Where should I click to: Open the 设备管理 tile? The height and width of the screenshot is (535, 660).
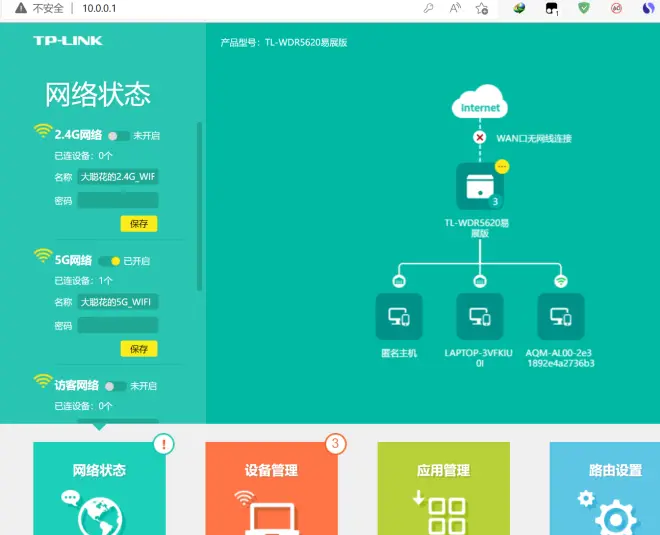(x=271, y=488)
